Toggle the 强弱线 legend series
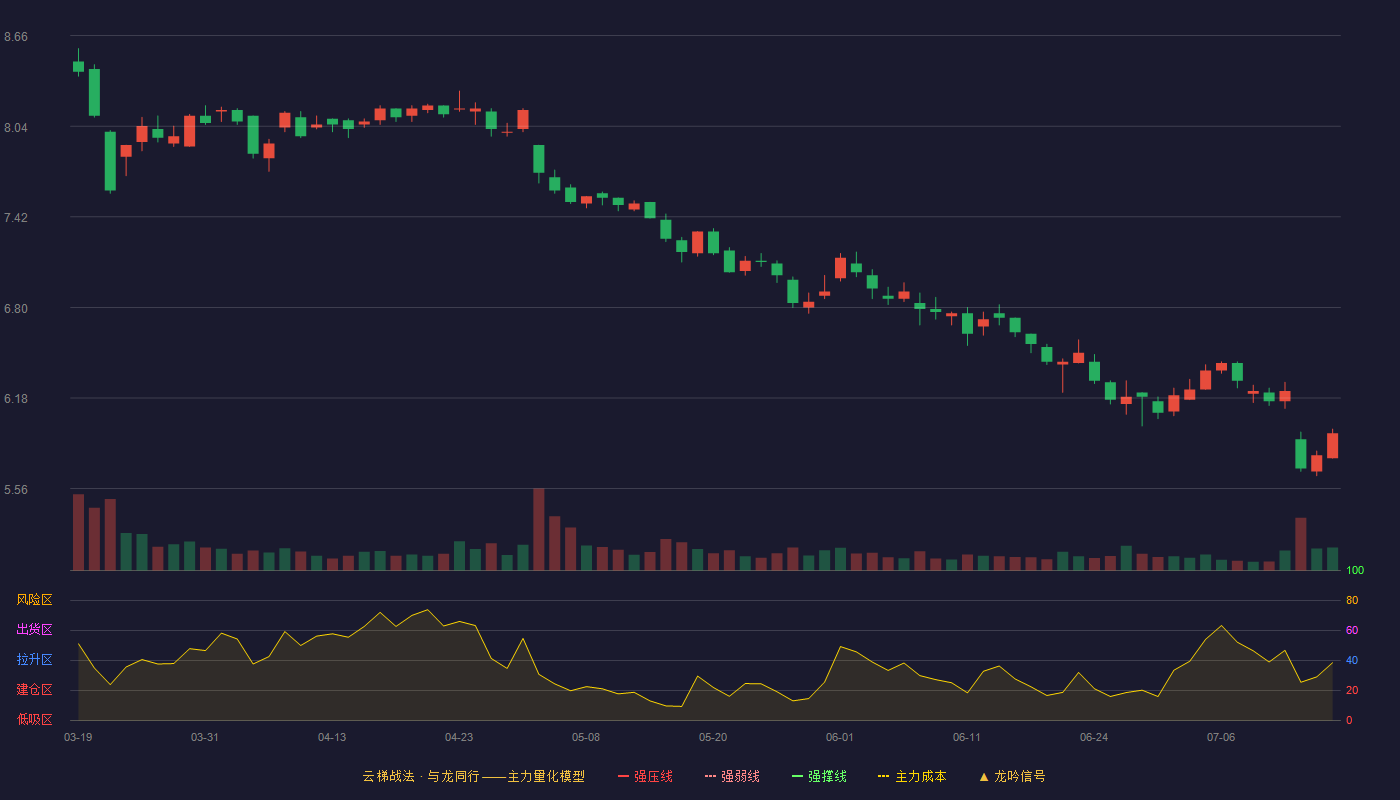1400x800 pixels. point(732,776)
